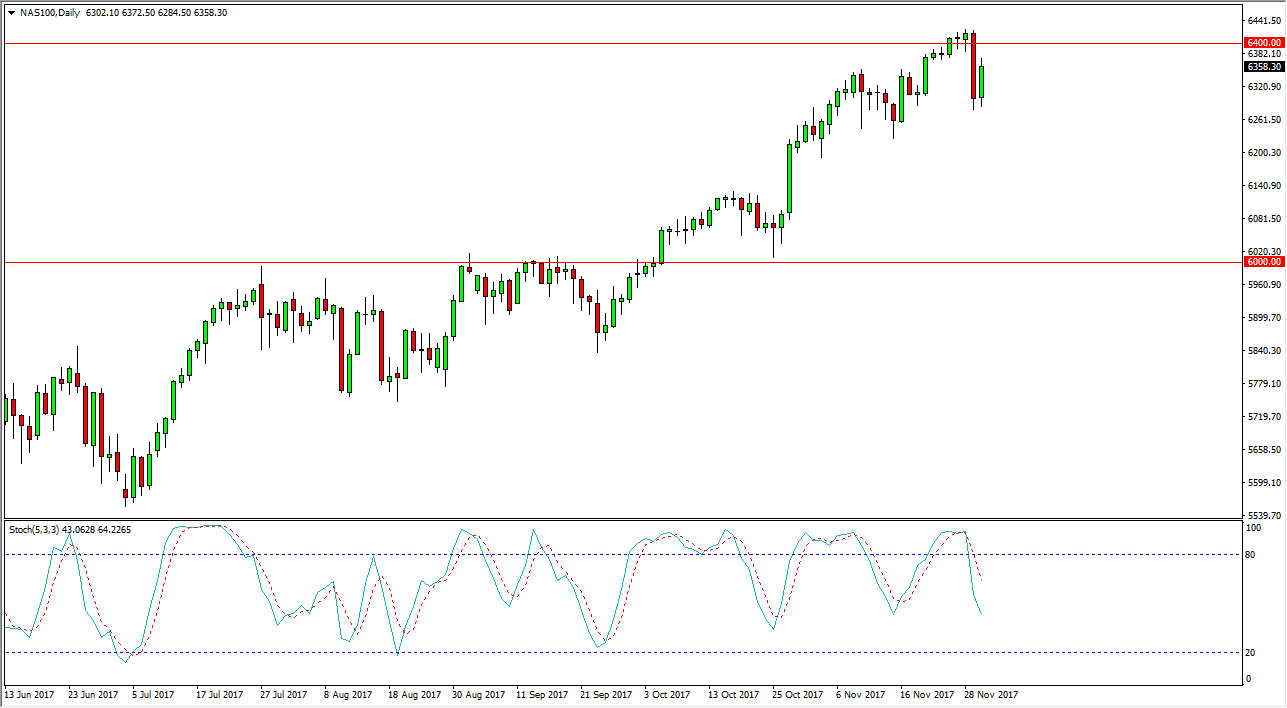Select the black 6358.30 current price marker
Image resolution: width=1287 pixels, height=708 pixels.
pyautogui.click(x=1261, y=66)
